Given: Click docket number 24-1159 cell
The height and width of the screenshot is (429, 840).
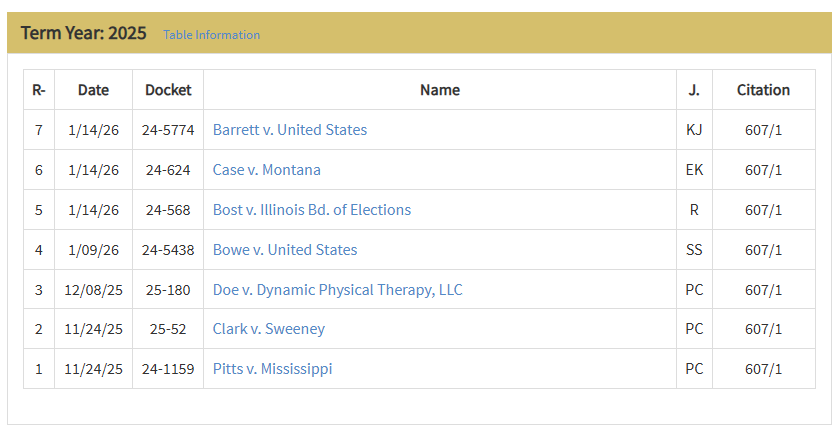Looking at the screenshot, I should click(x=168, y=369).
